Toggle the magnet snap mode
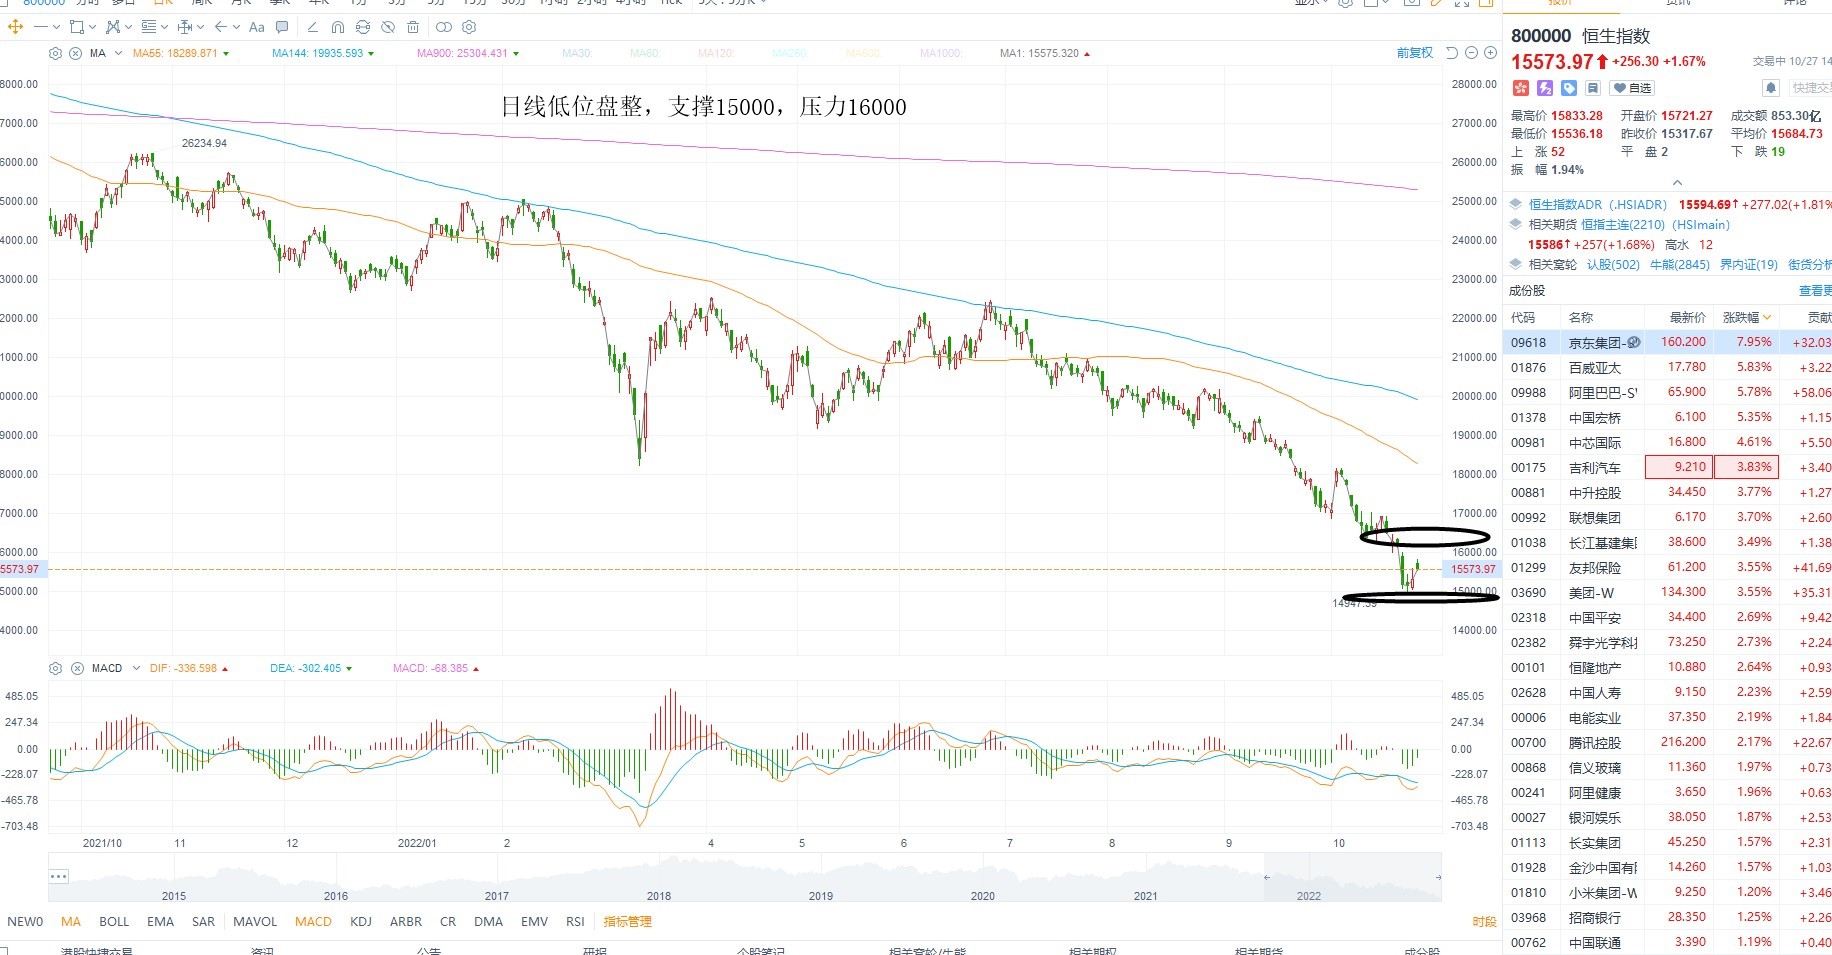Viewport: 1832px width, 955px height. [338, 27]
